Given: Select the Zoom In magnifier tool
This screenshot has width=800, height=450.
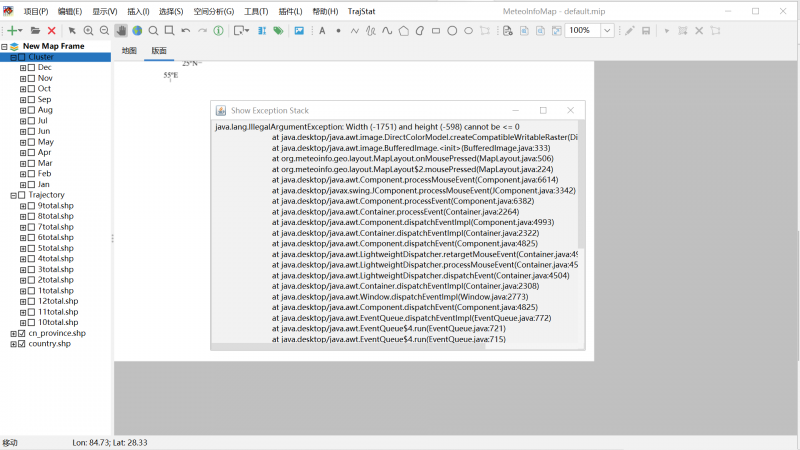Looking at the screenshot, I should (88, 31).
